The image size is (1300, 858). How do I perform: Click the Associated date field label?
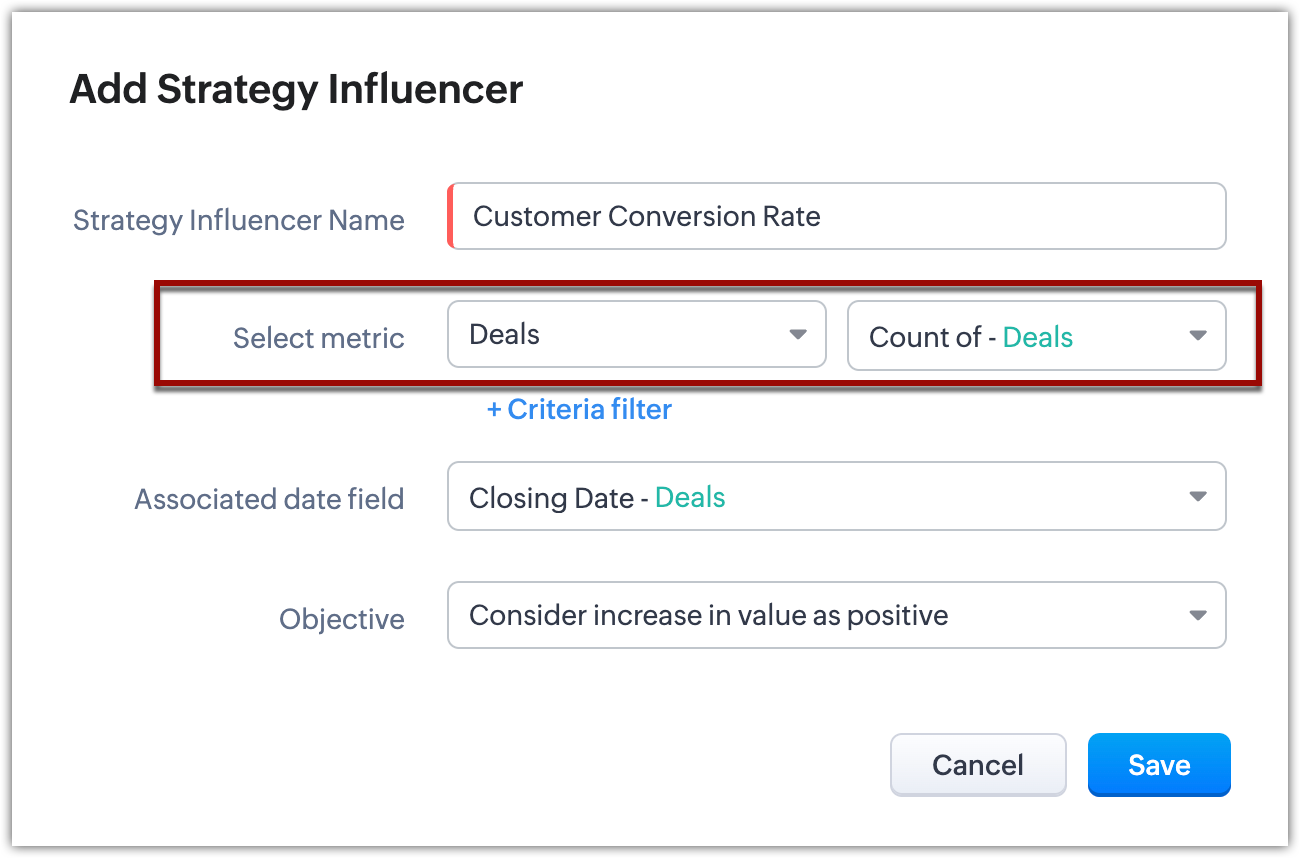pos(270,499)
